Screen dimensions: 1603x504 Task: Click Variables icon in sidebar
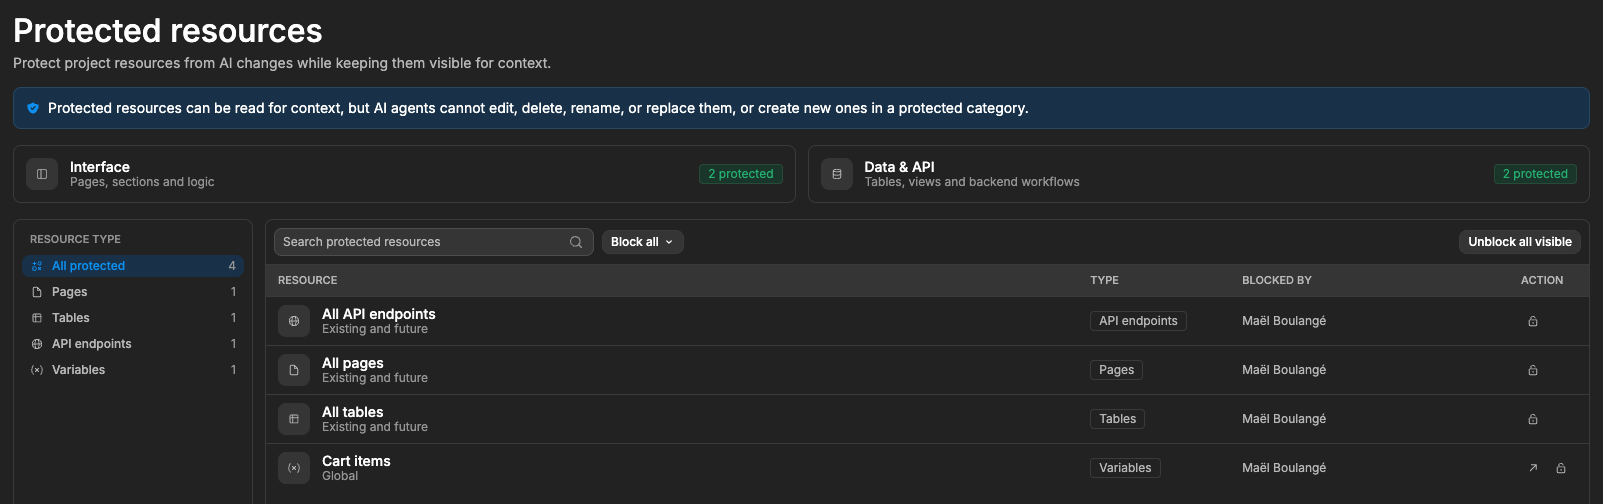click(x=37, y=370)
